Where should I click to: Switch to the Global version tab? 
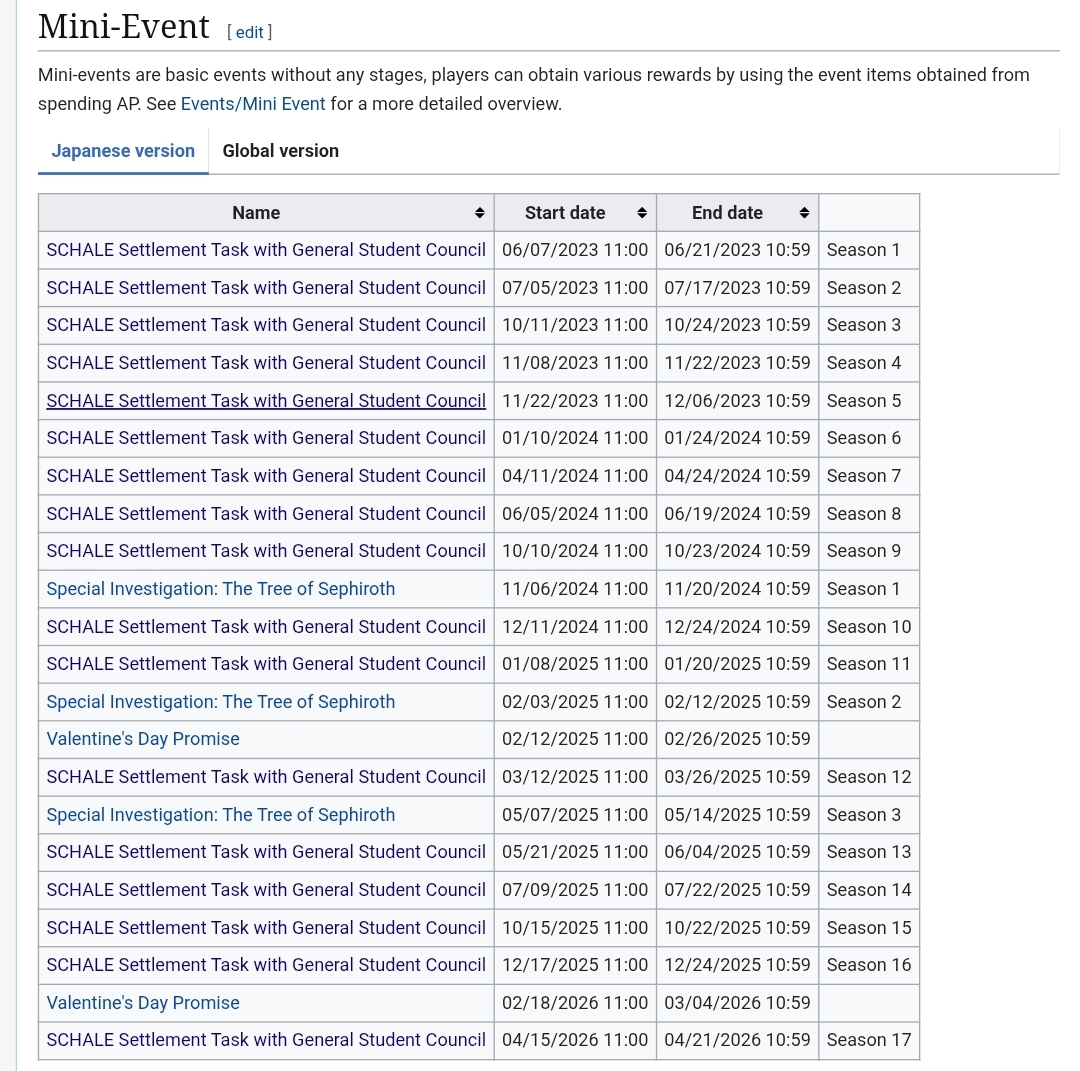click(280, 151)
